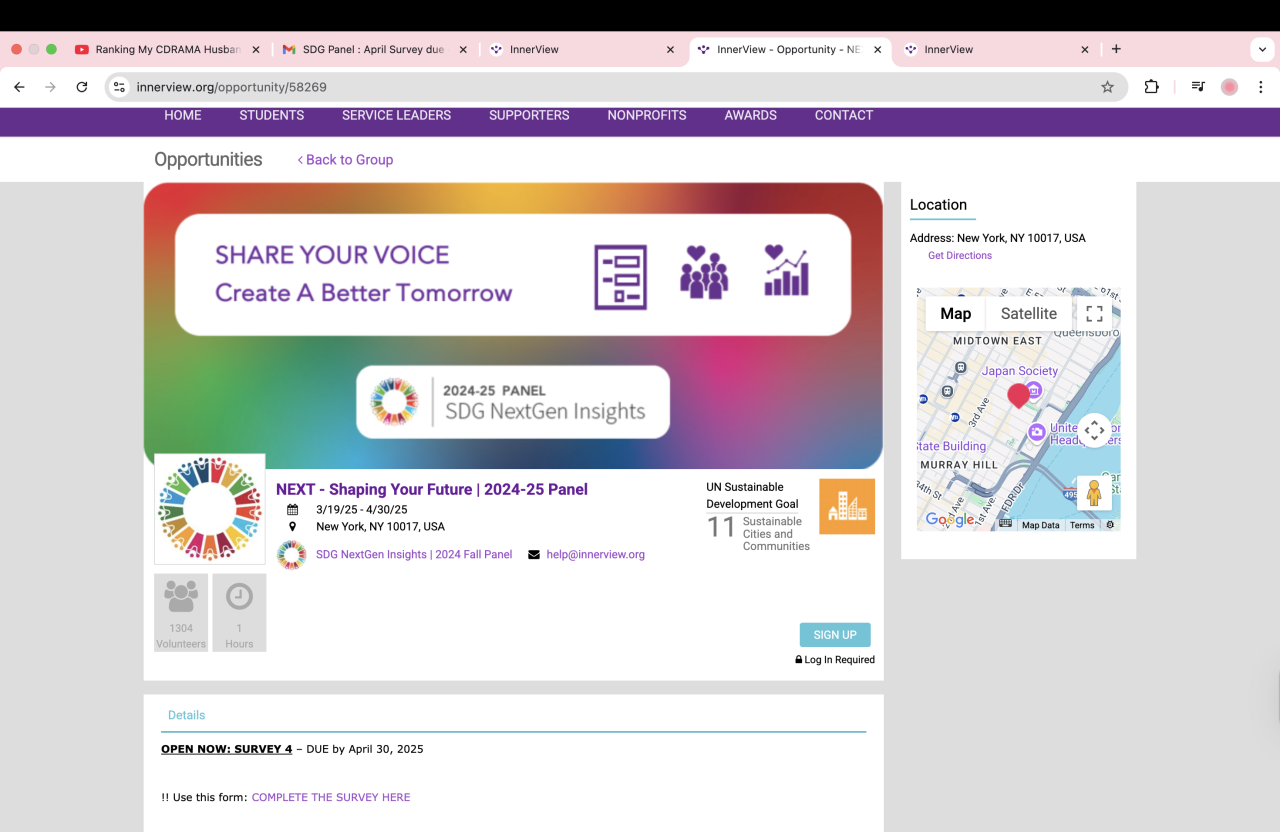
Task: Open the Extensions puzzle icon
Action: point(1151,87)
